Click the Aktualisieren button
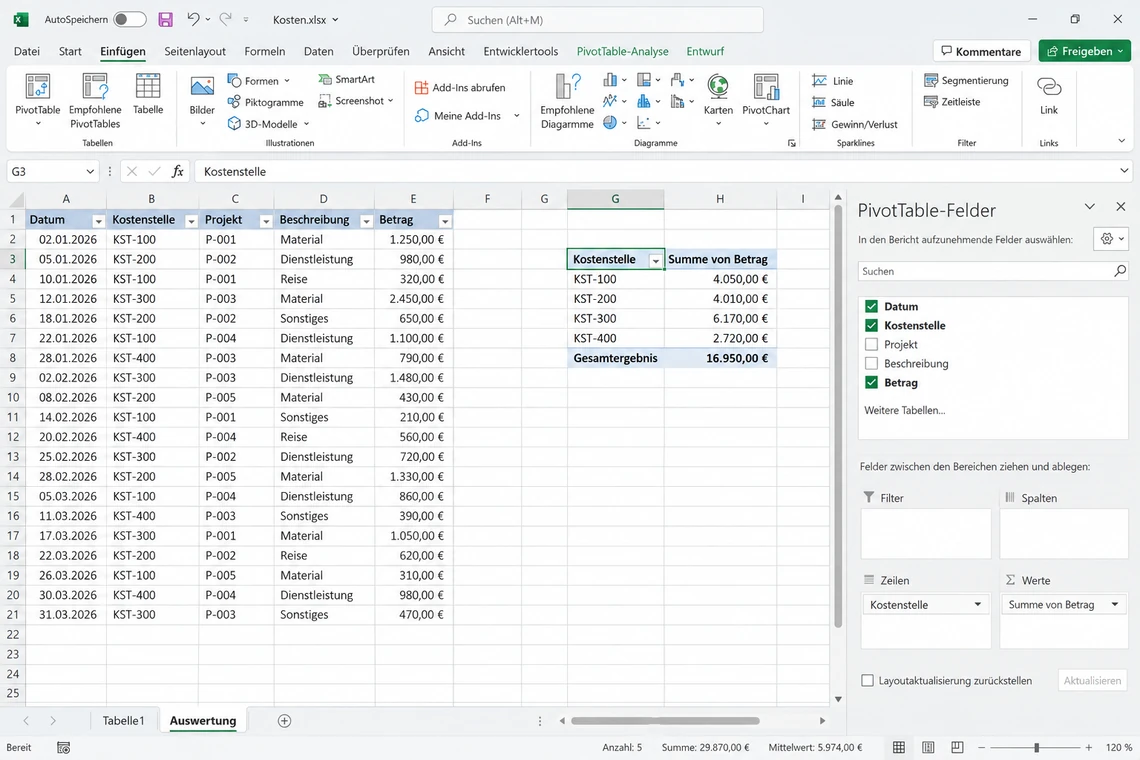This screenshot has height=760, width=1140. click(x=1092, y=681)
